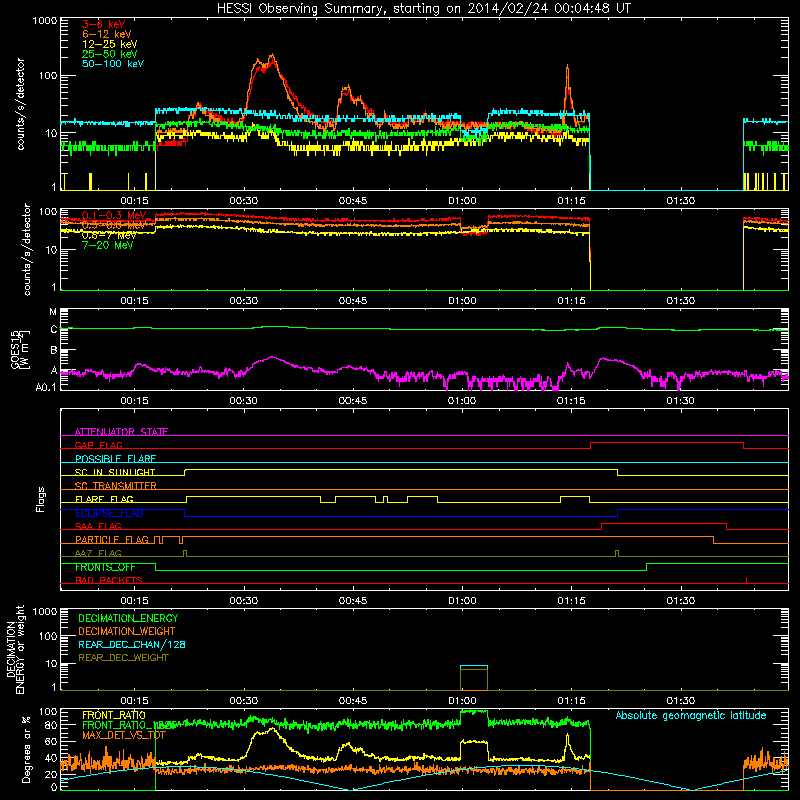Select the 6-12 keV legend label
Viewport: 800px width, 800px height.
tap(107, 34)
